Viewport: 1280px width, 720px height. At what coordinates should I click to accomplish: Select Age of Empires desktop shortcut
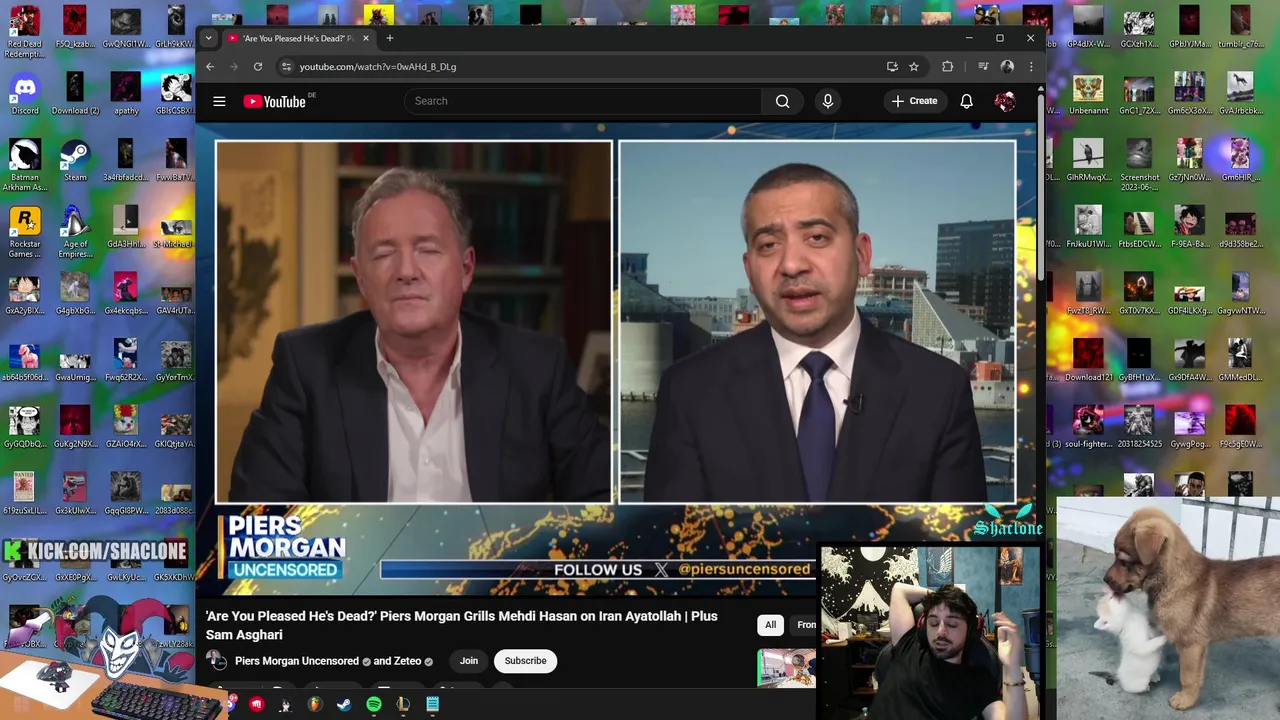click(x=75, y=231)
